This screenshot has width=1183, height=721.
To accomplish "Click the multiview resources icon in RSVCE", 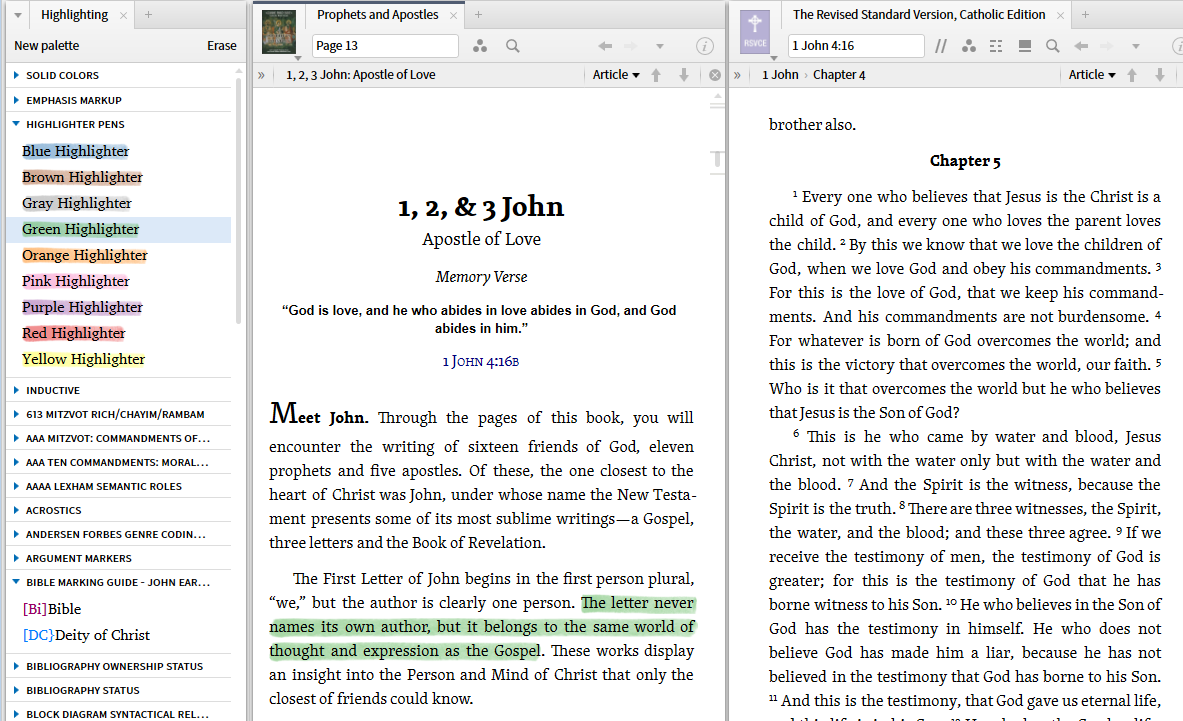I will 1025,47.
